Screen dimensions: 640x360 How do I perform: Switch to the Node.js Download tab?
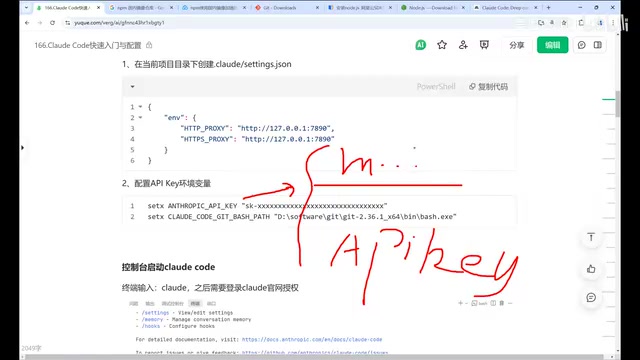click(431, 8)
